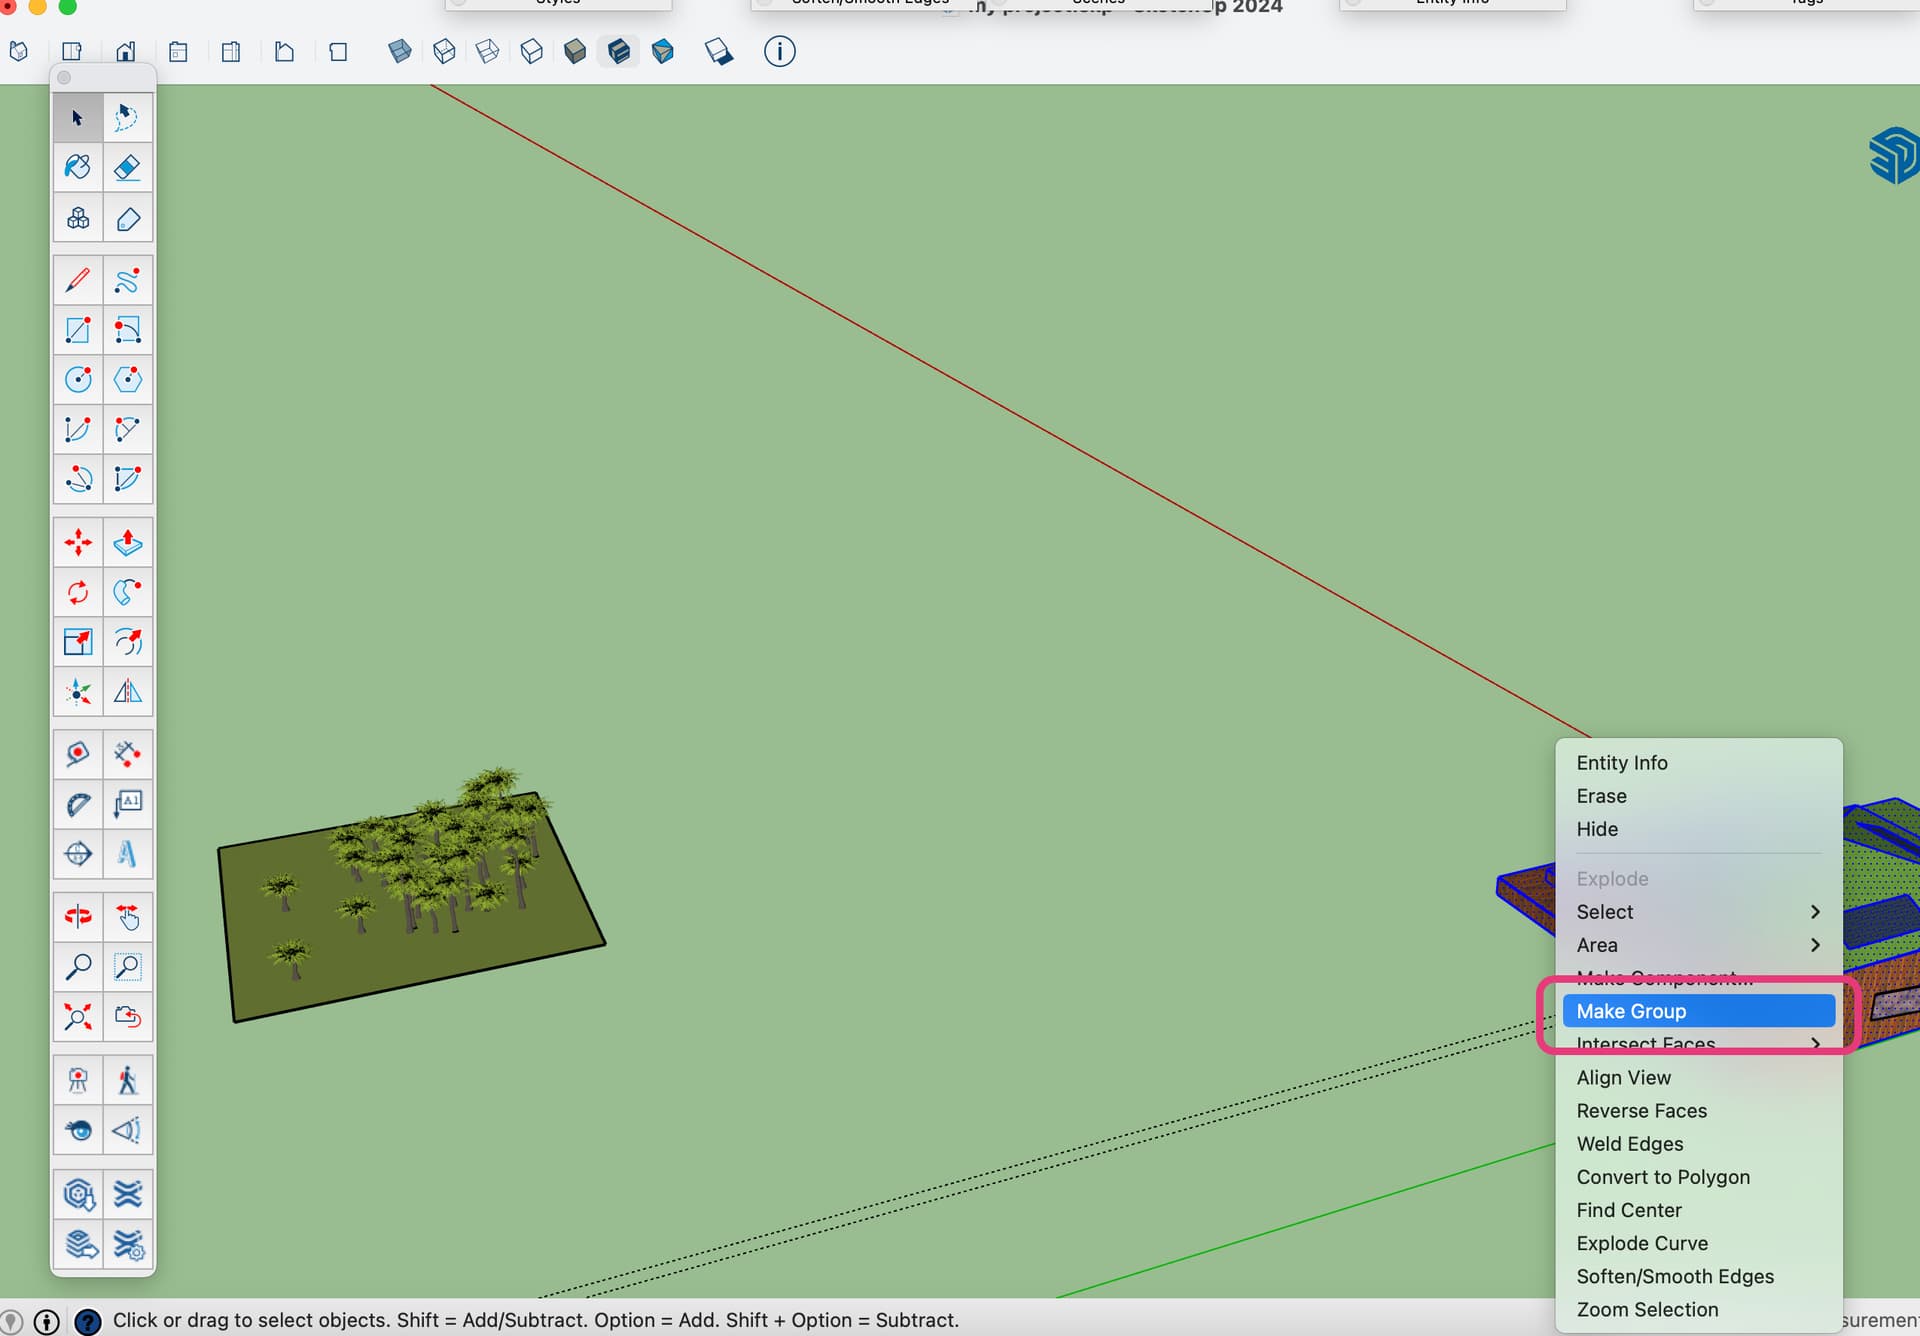This screenshot has width=1920, height=1336.
Task: Select the Polygon drawing tool
Action: (x=127, y=380)
